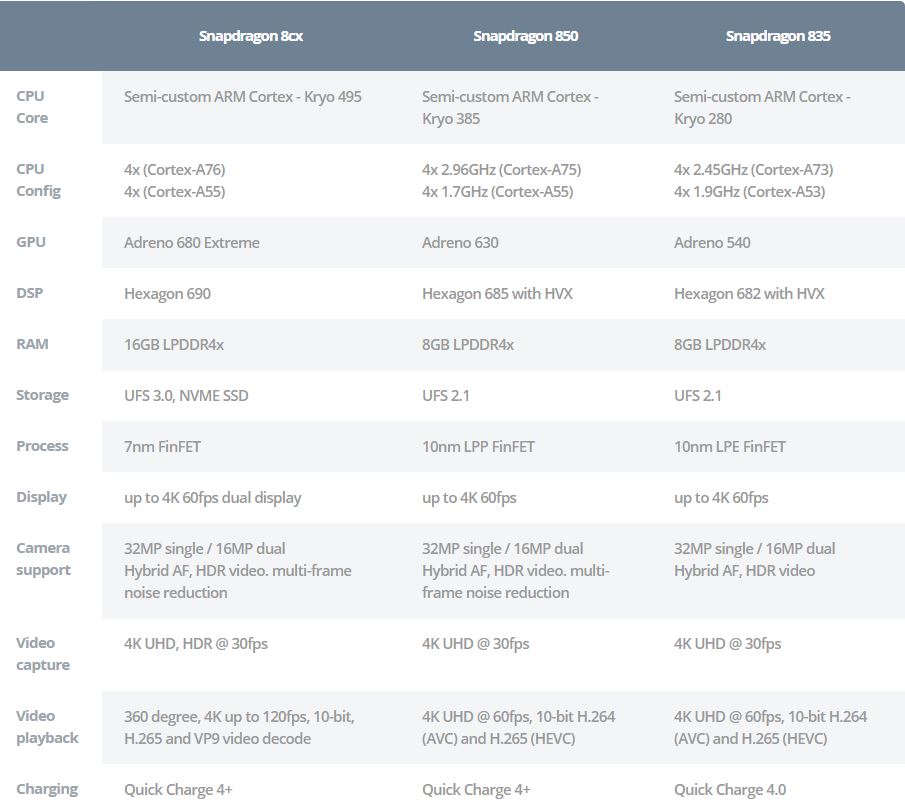
Task: Select the Charging row label
Action: [x=47, y=789]
